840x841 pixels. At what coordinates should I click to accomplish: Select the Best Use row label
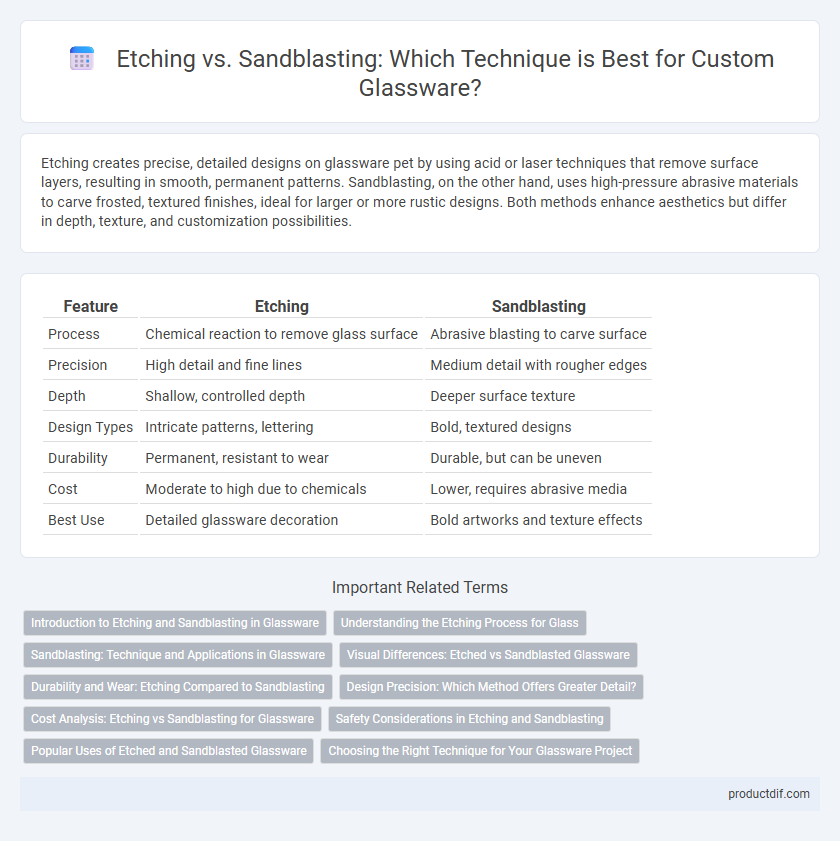[x=76, y=520]
